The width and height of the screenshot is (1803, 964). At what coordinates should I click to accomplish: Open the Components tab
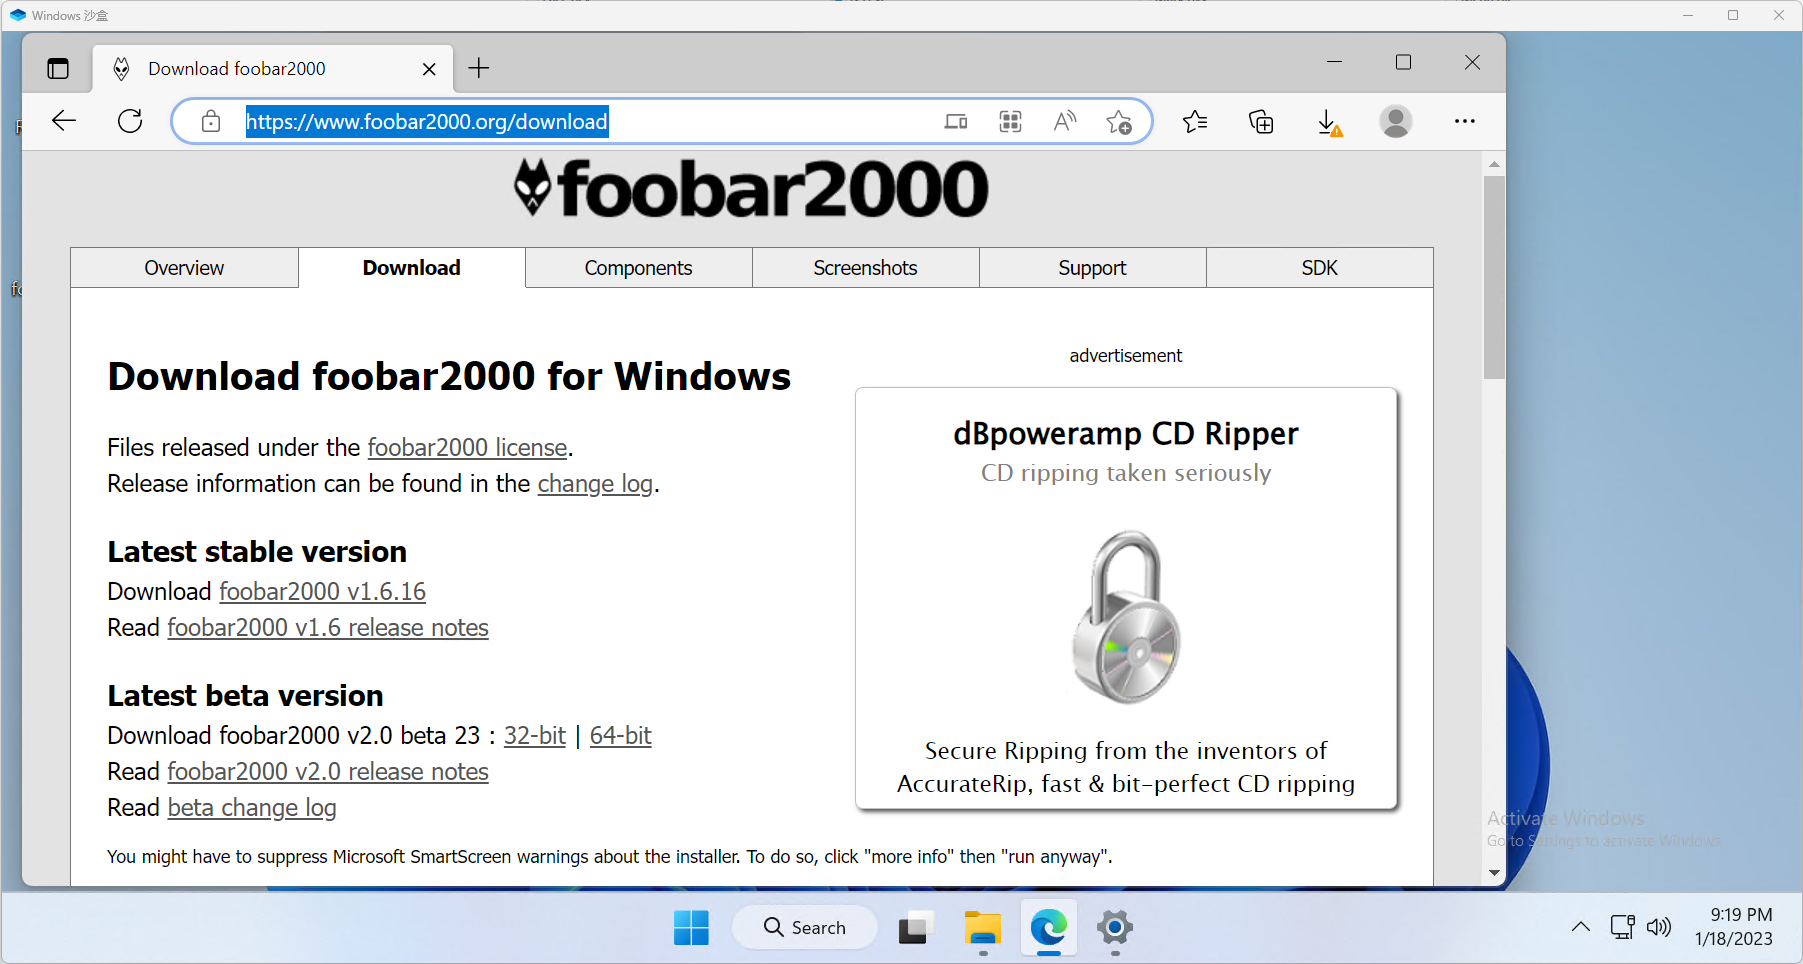coord(638,268)
